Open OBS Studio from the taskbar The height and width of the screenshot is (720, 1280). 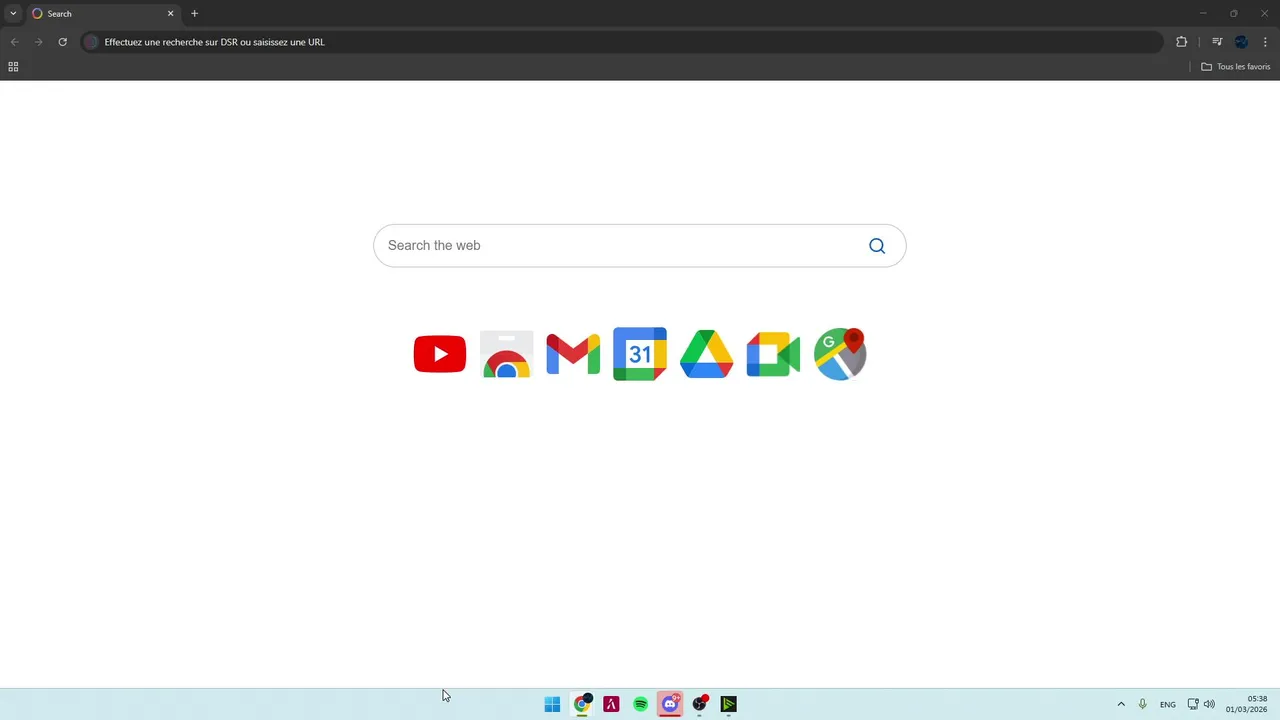(700, 704)
